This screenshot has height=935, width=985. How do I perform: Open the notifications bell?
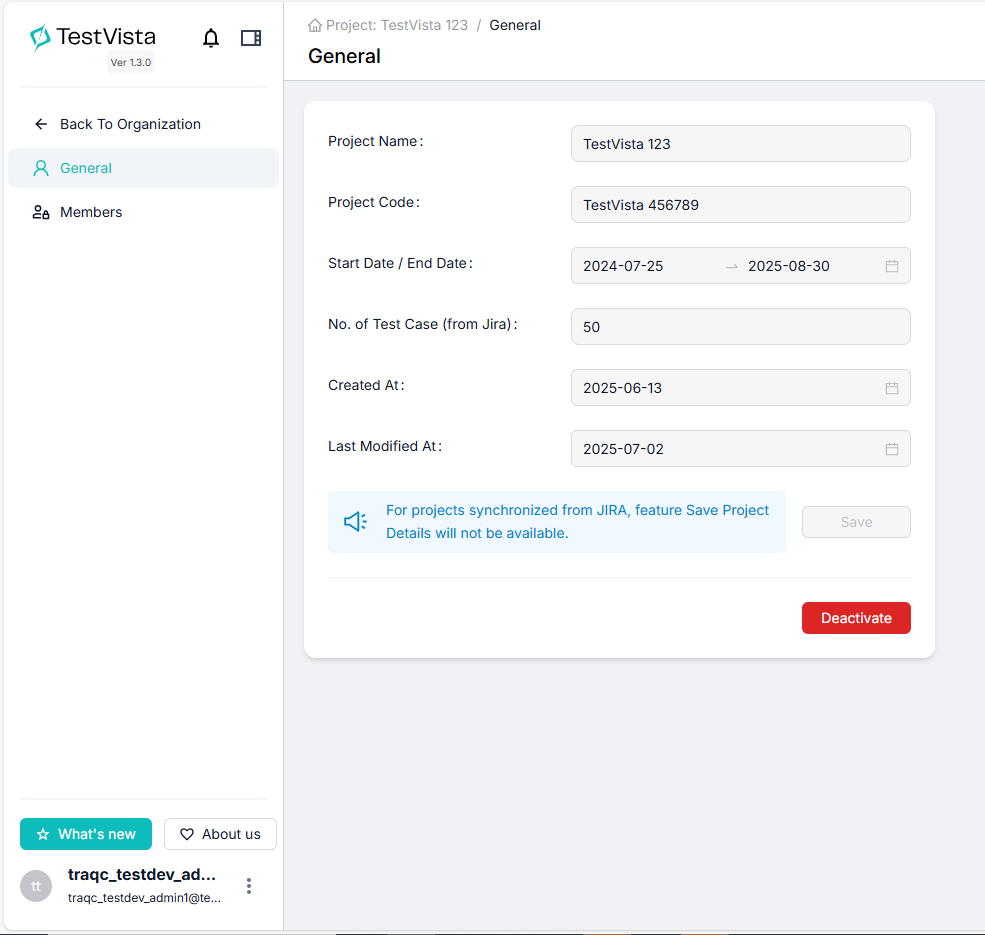pyautogui.click(x=210, y=38)
